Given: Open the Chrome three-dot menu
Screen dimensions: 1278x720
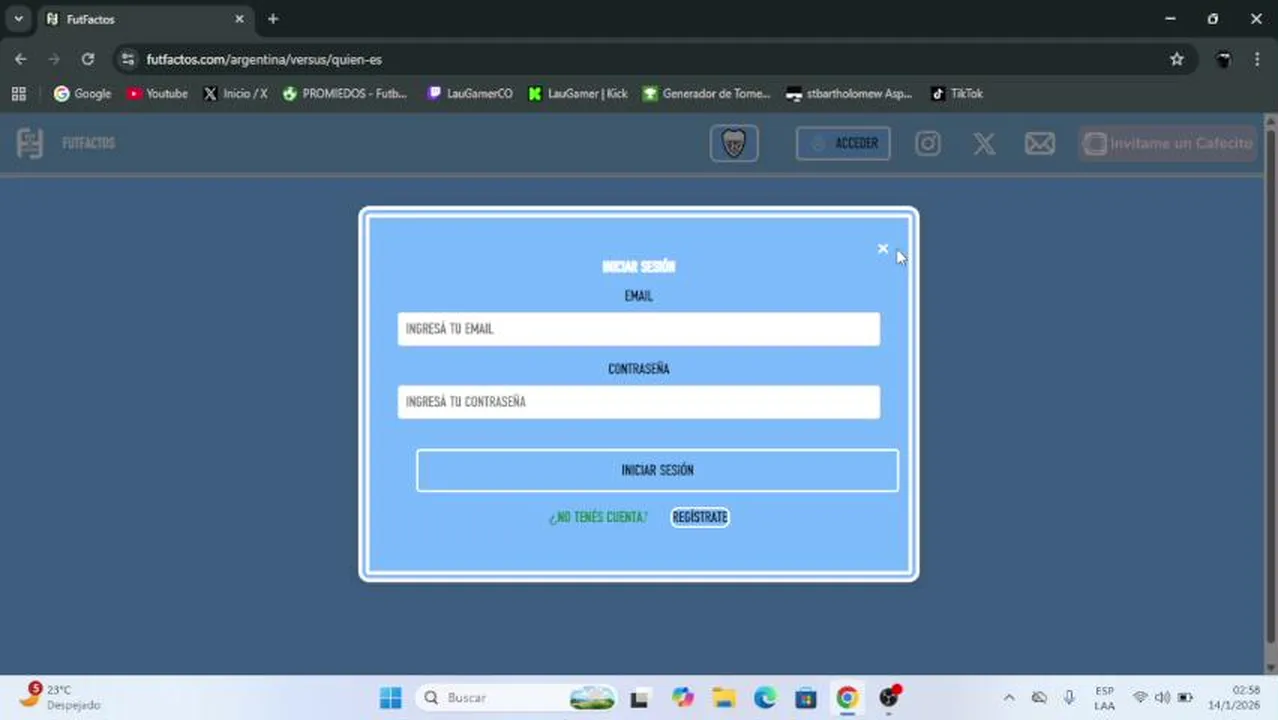Looking at the screenshot, I should click(1257, 59).
